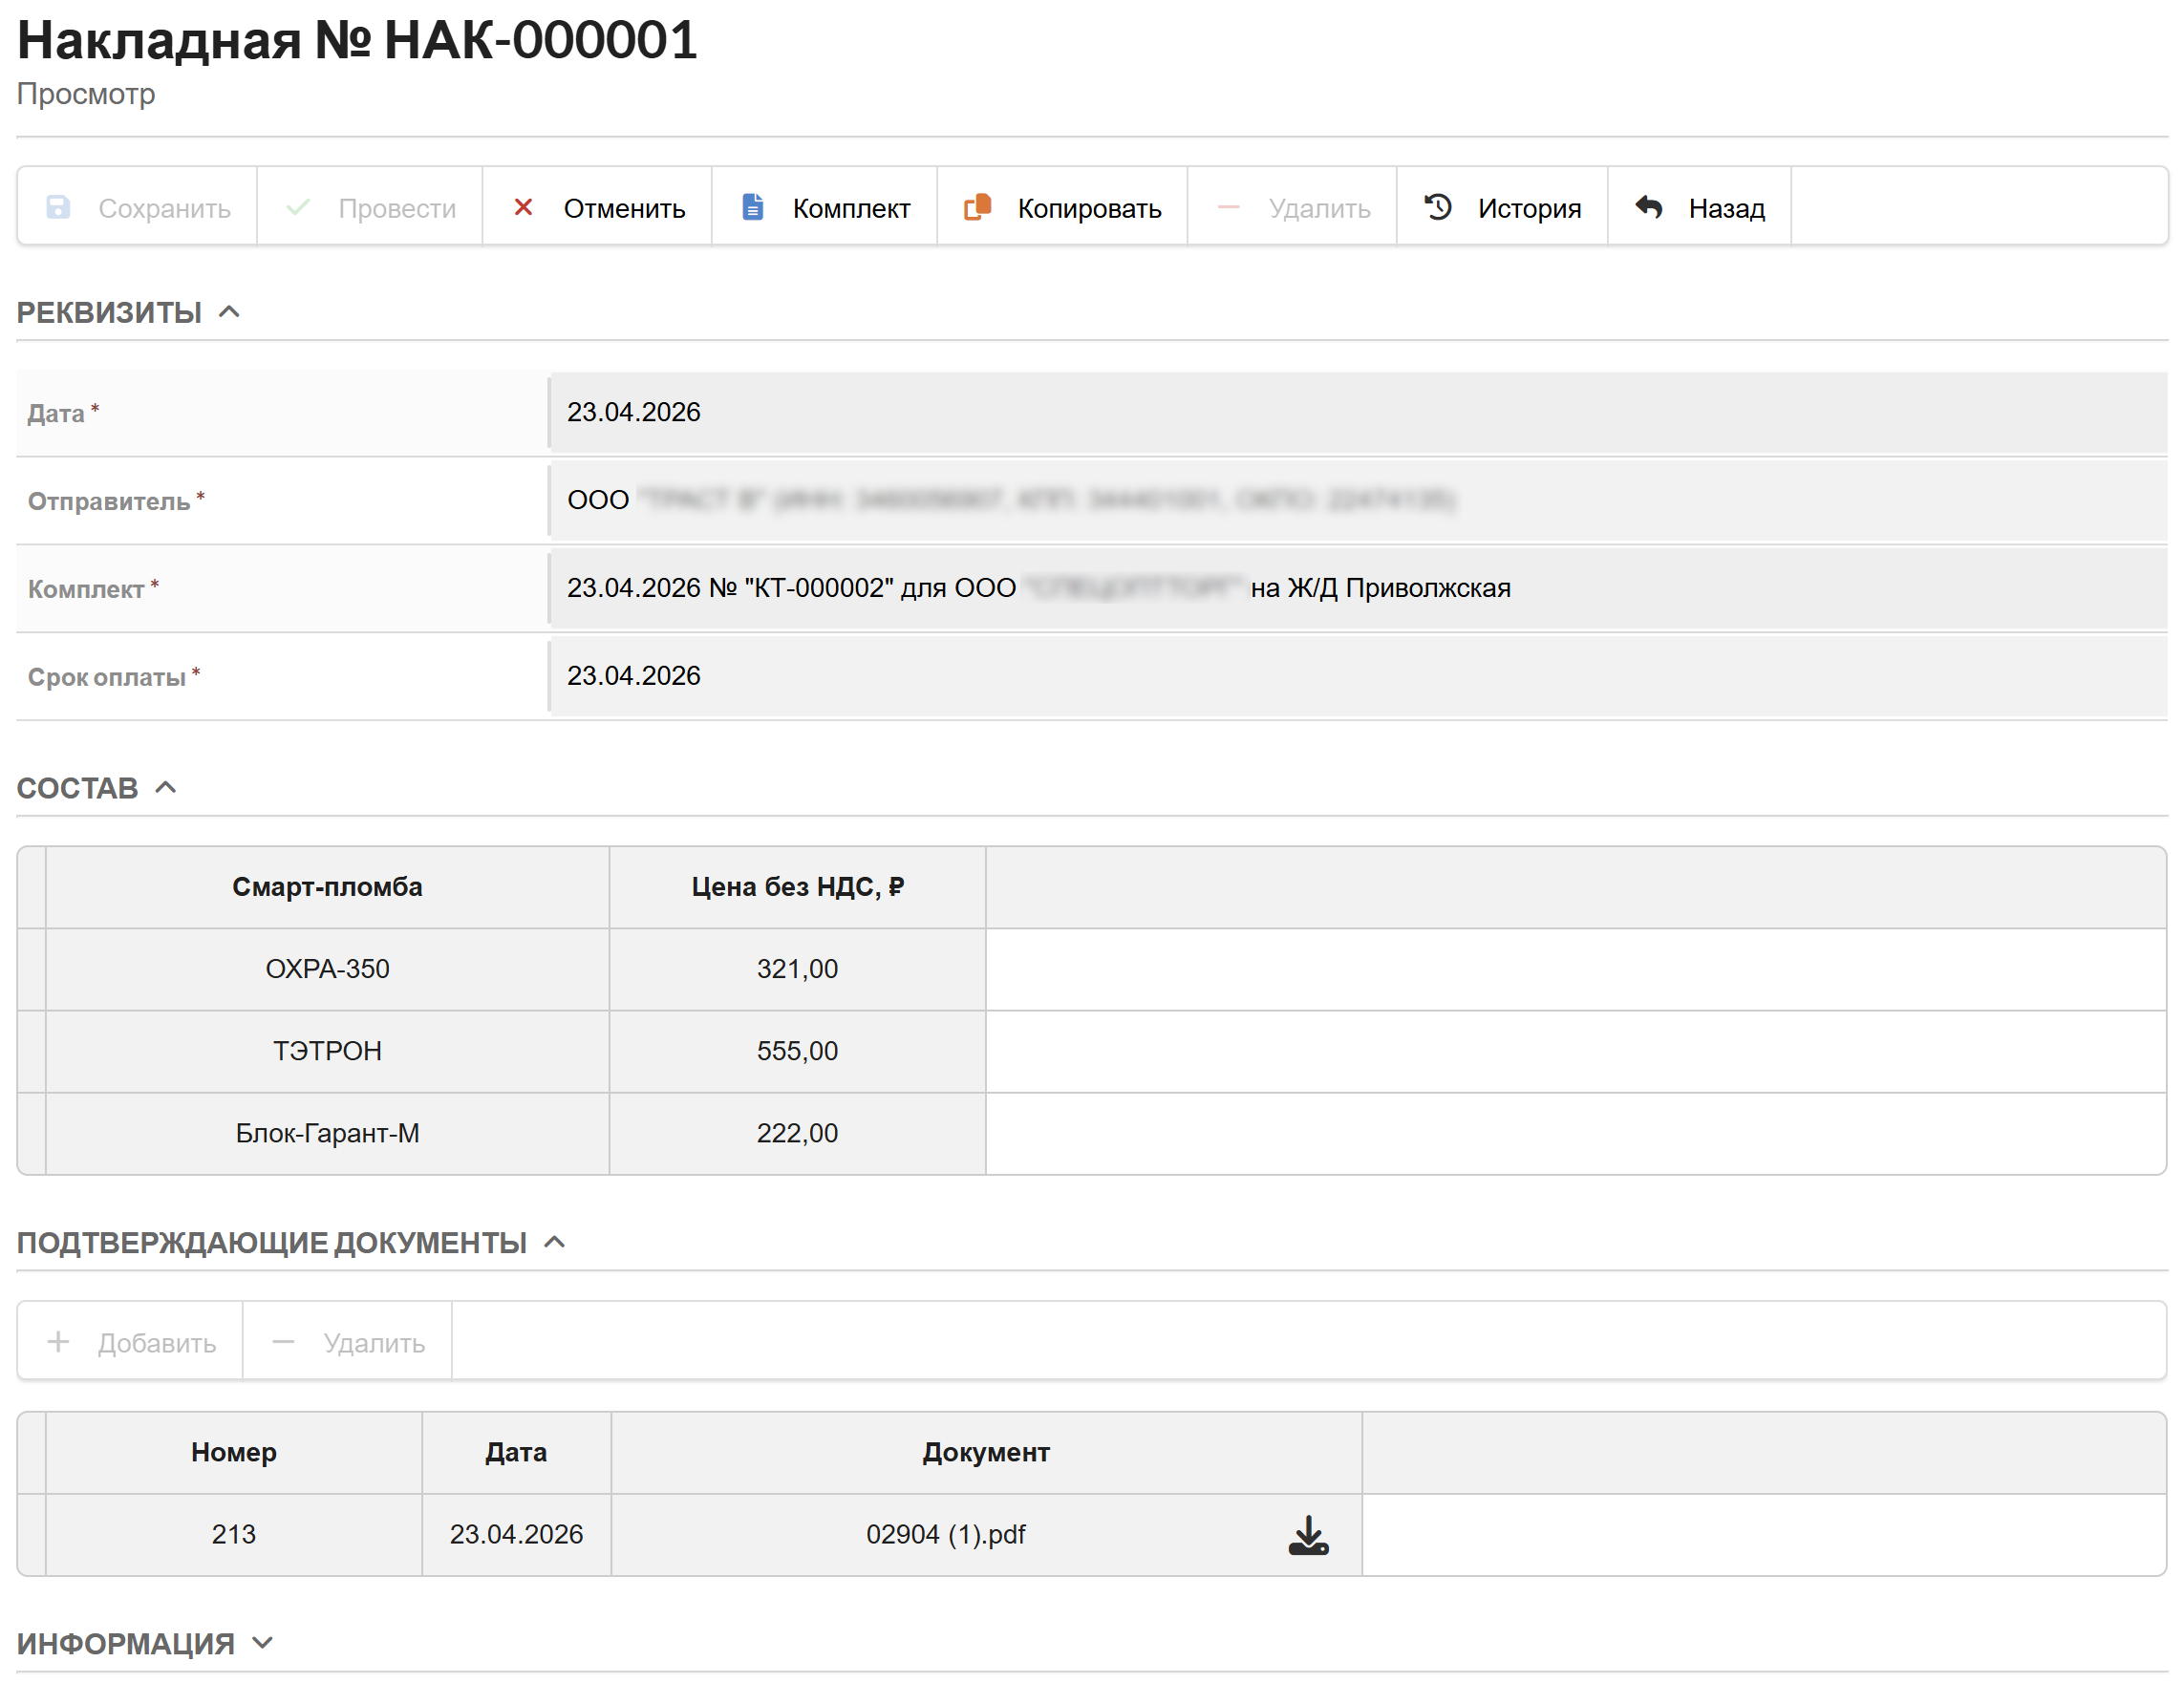Click the row selector beside document 213

(32, 1535)
